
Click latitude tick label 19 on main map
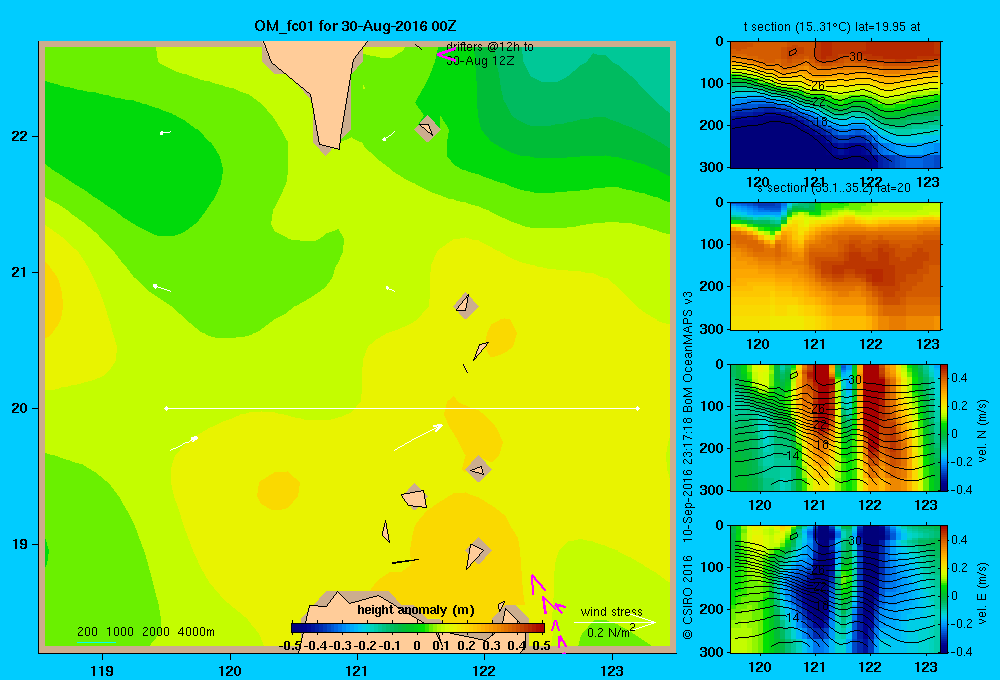pos(19,544)
